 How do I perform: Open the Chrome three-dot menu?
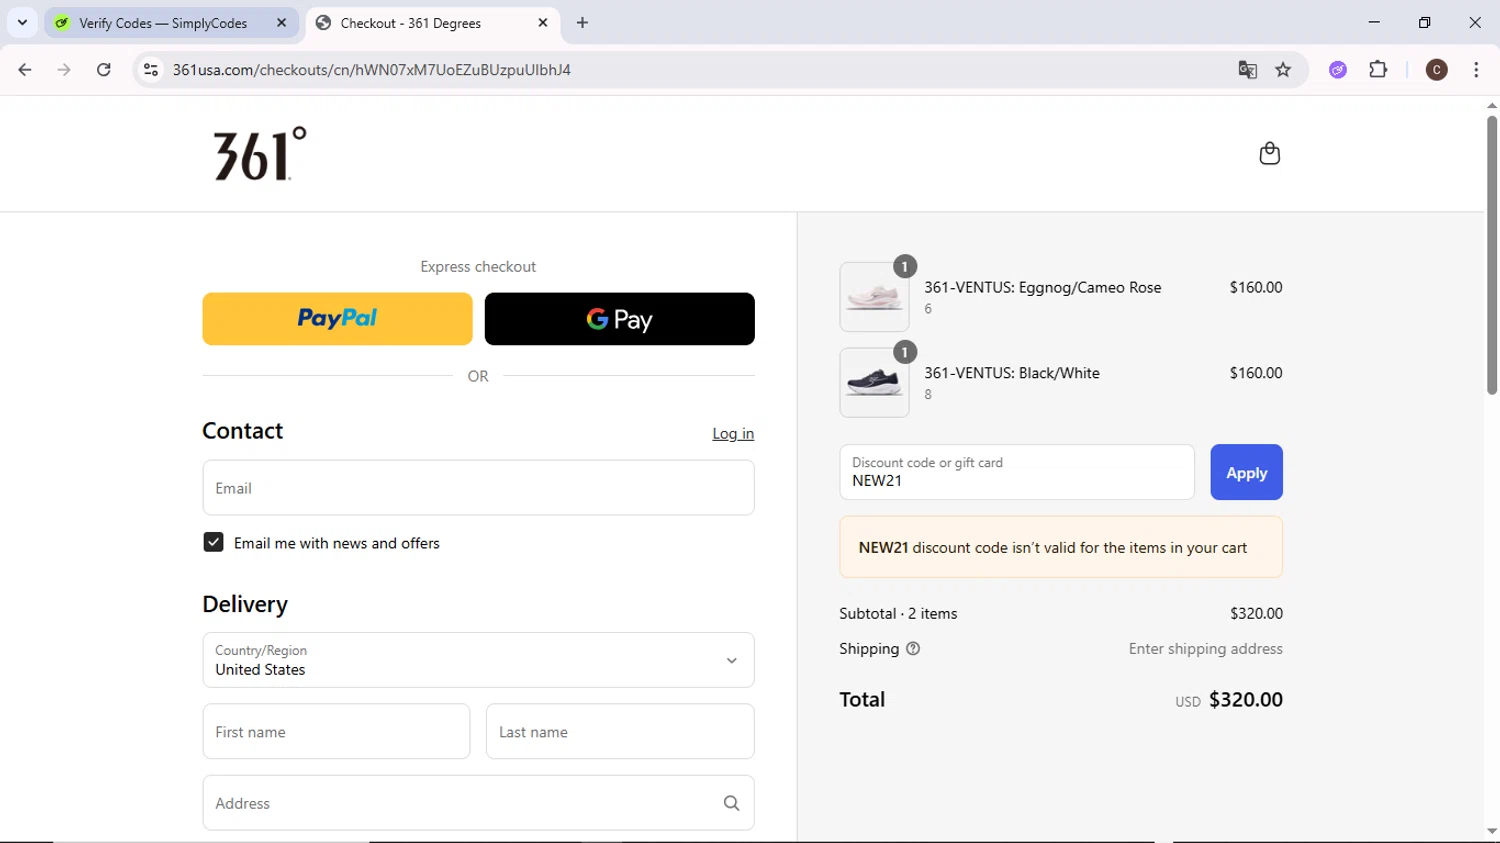[1476, 70]
